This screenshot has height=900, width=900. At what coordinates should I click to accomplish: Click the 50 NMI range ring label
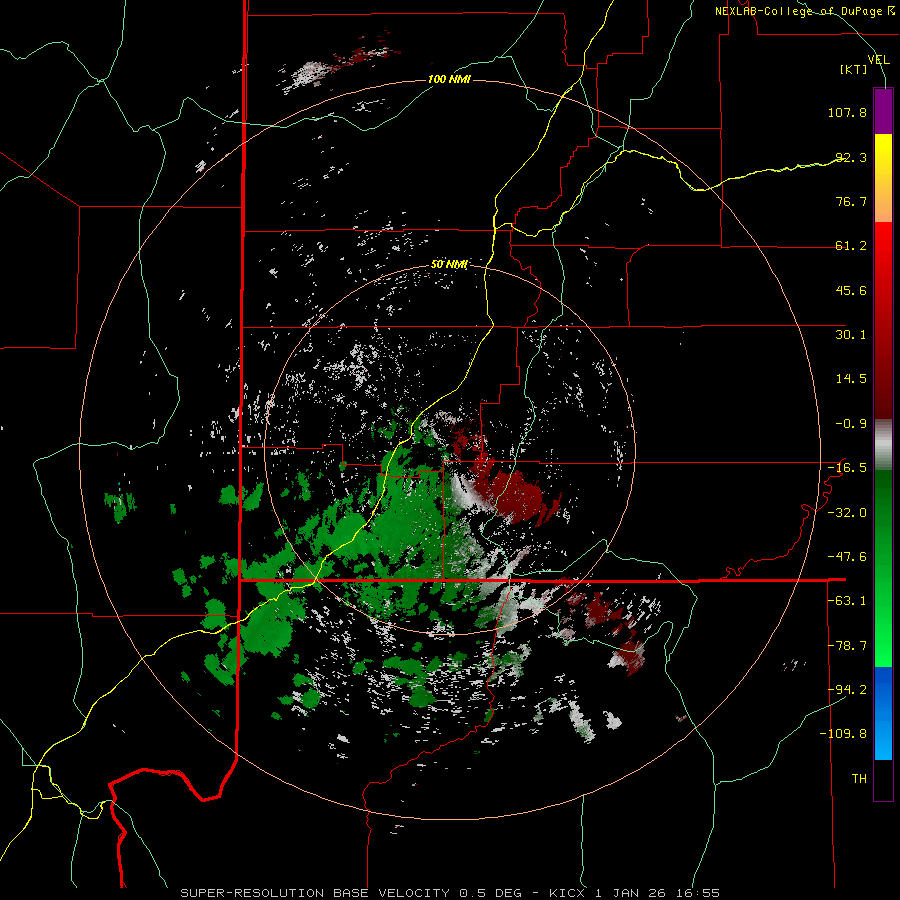point(449,265)
